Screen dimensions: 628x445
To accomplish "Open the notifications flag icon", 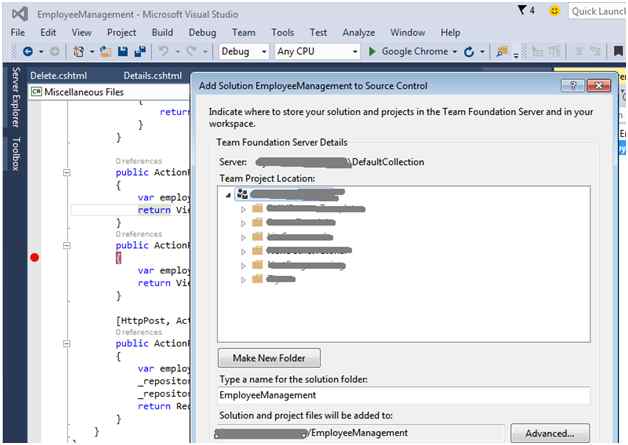I will coord(522,10).
